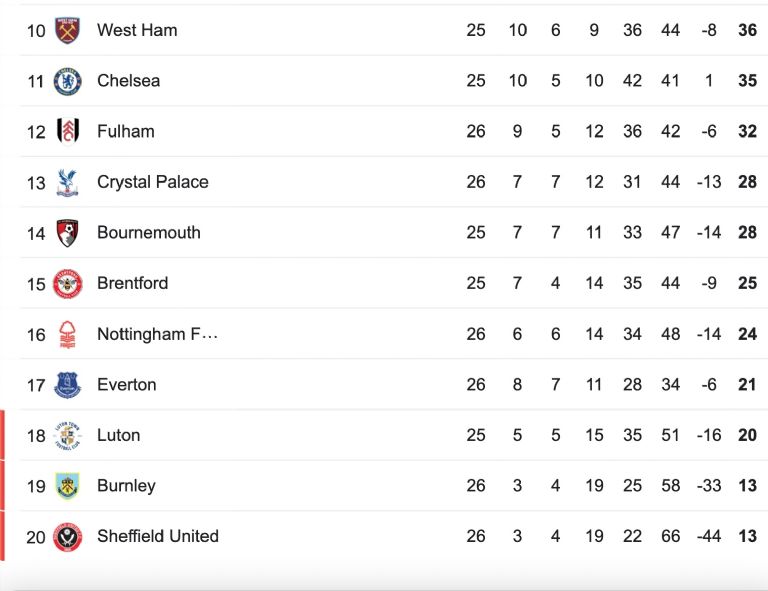Click the Brentford bee crest
Screen dimensions: 768x591
pos(67,284)
